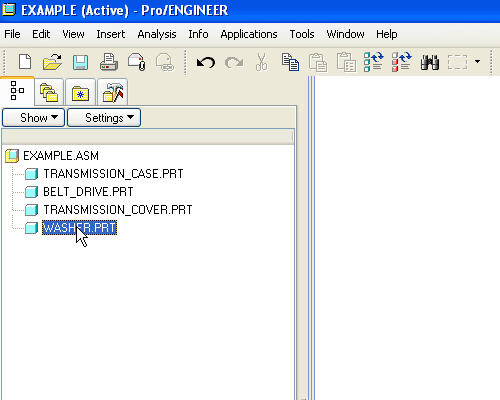Redo the last undone action
This screenshot has height=400, width=500.
tap(234, 62)
